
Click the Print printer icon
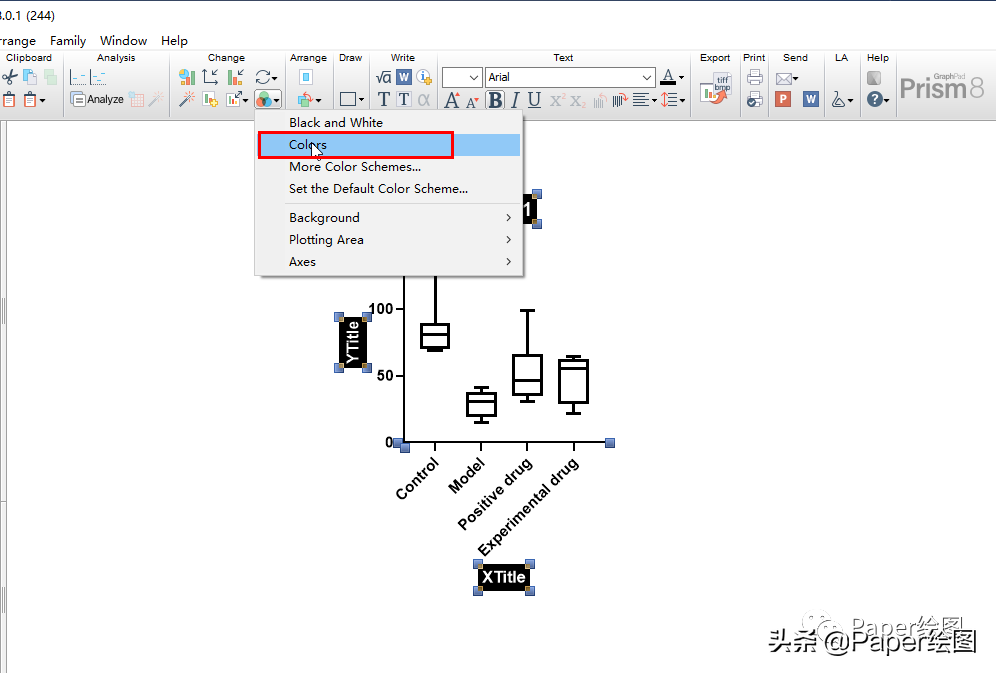point(755,77)
